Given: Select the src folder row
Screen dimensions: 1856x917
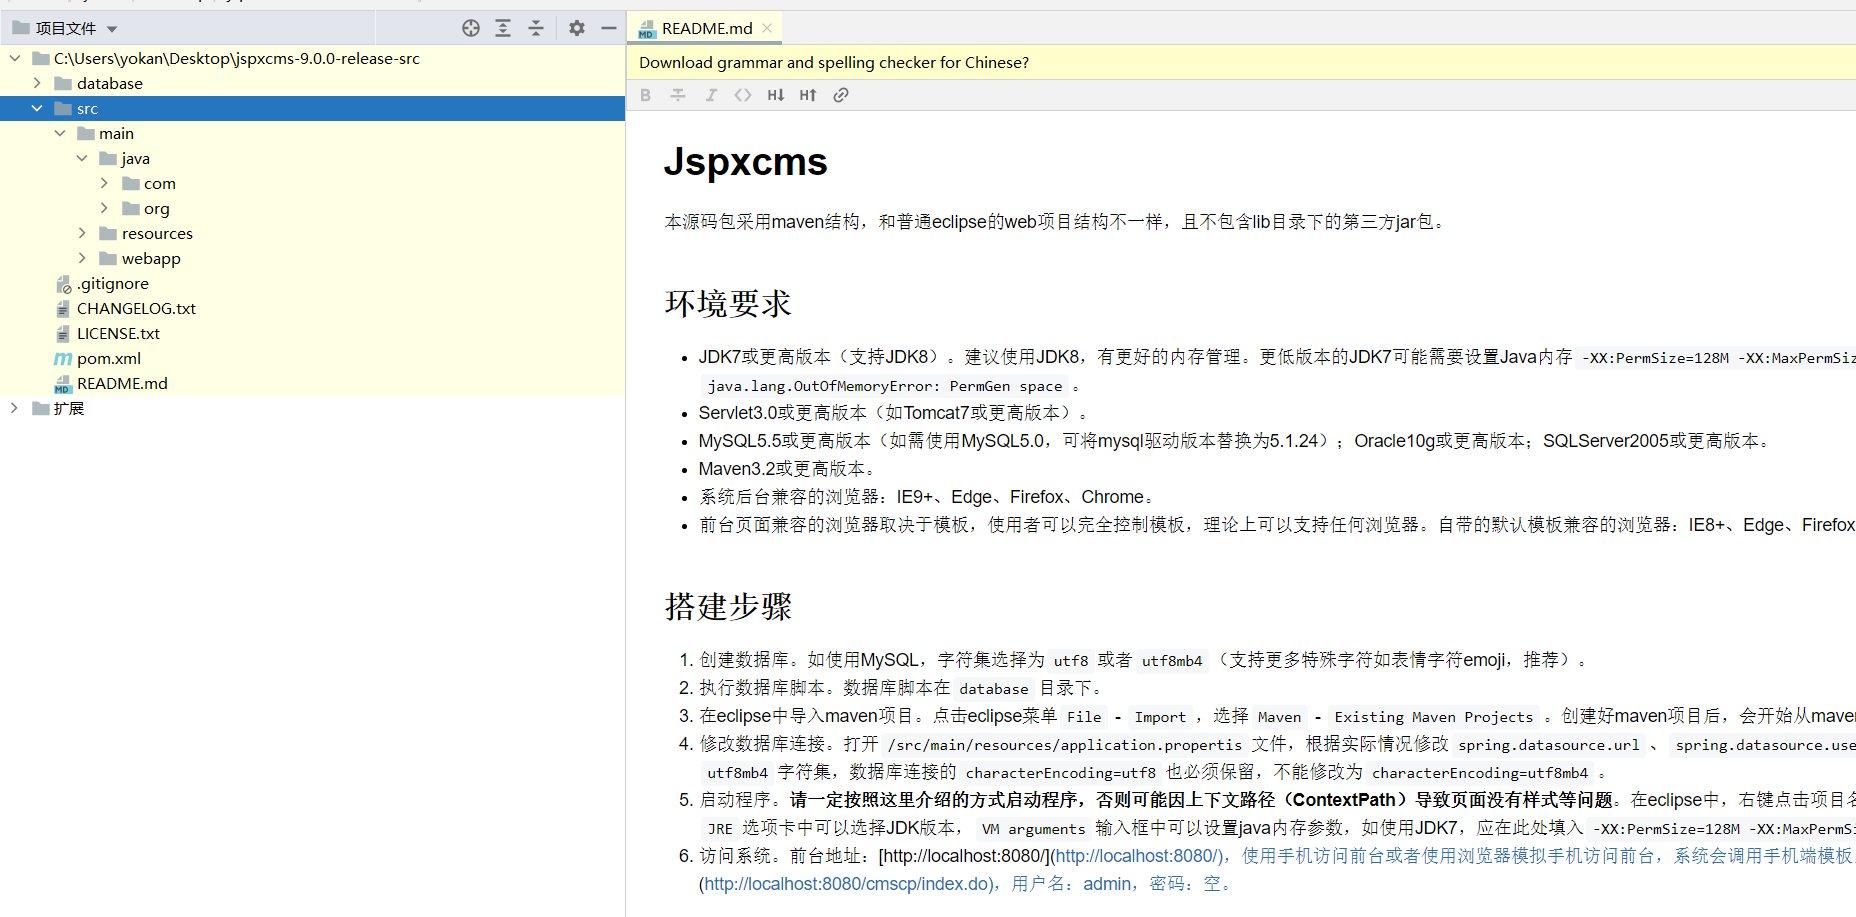Looking at the screenshot, I should [x=312, y=108].
